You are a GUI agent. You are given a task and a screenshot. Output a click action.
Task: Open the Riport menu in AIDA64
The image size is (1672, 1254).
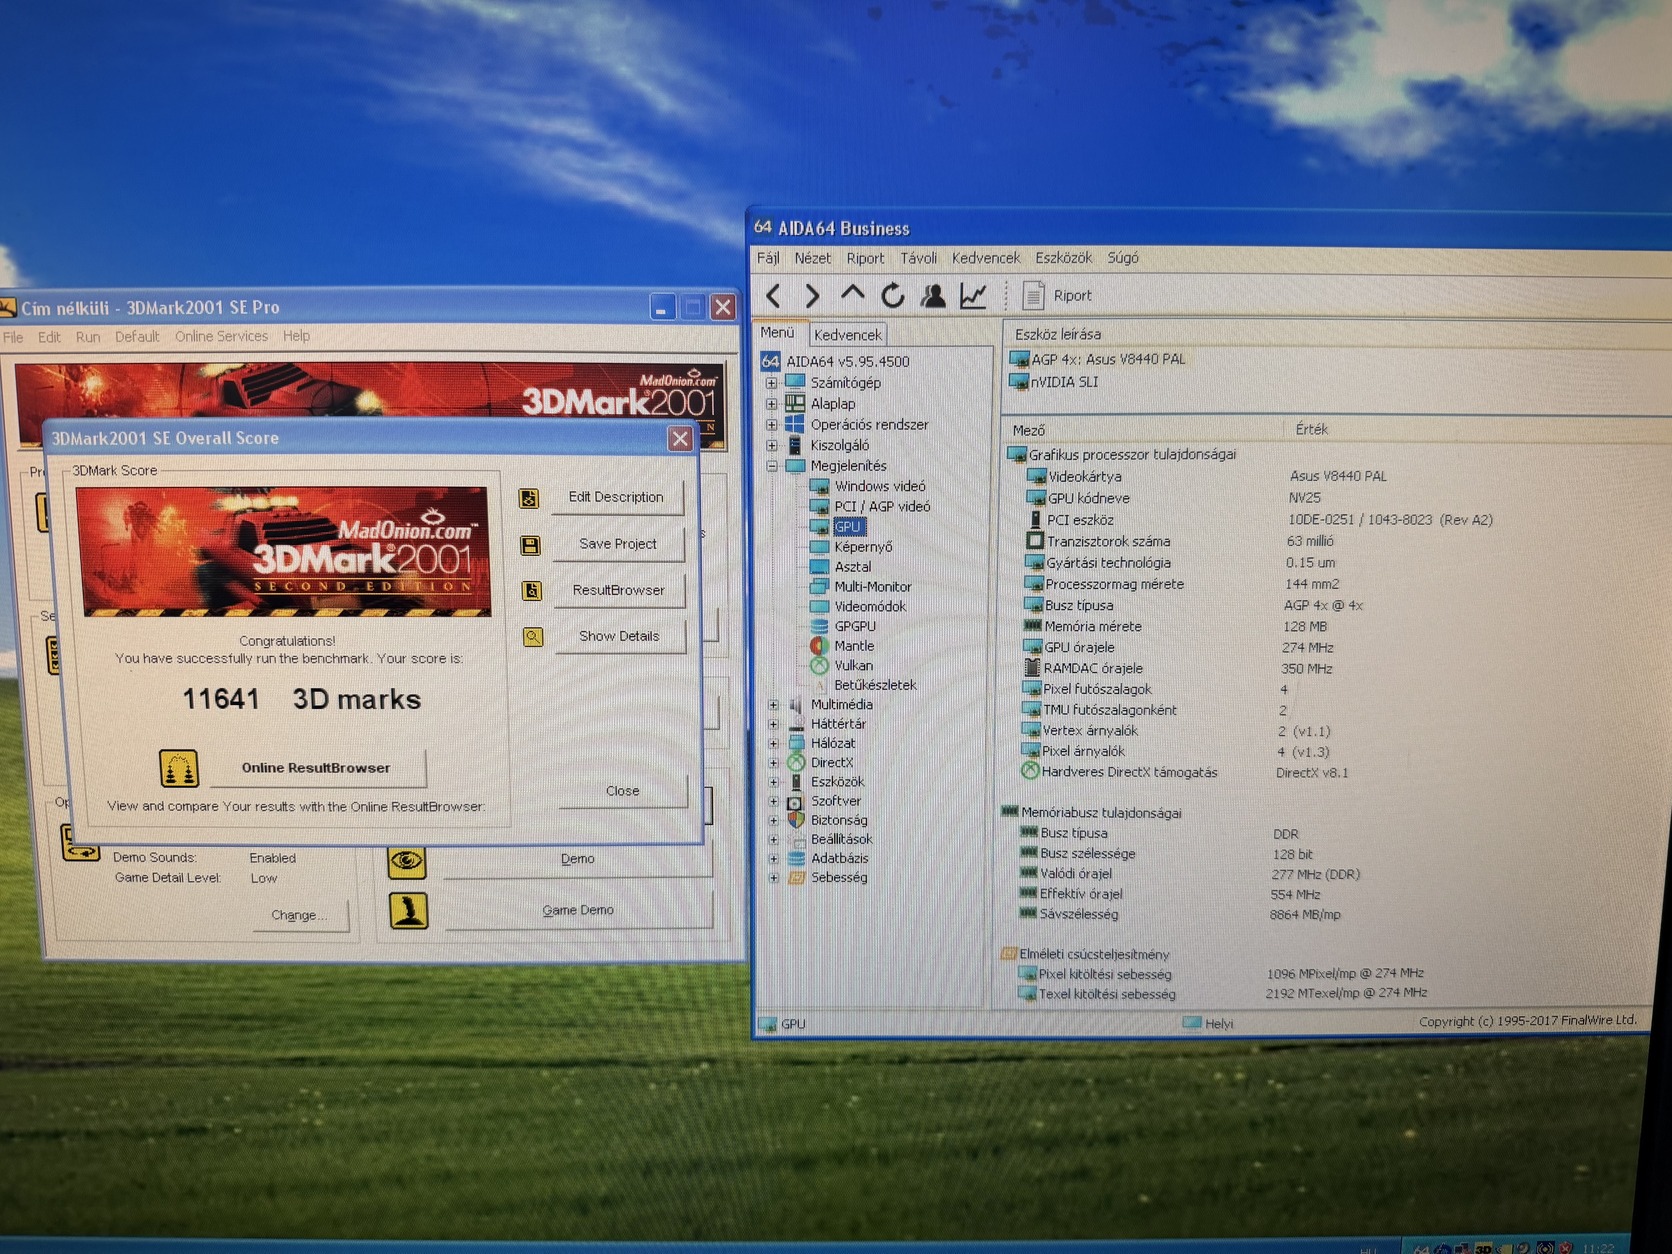tap(865, 258)
